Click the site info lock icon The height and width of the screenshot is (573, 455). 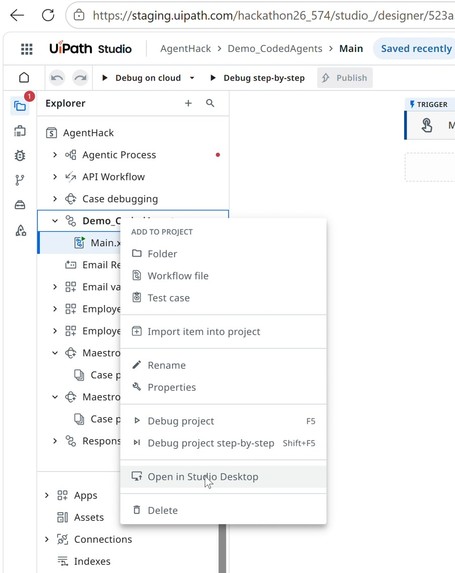pos(79,15)
